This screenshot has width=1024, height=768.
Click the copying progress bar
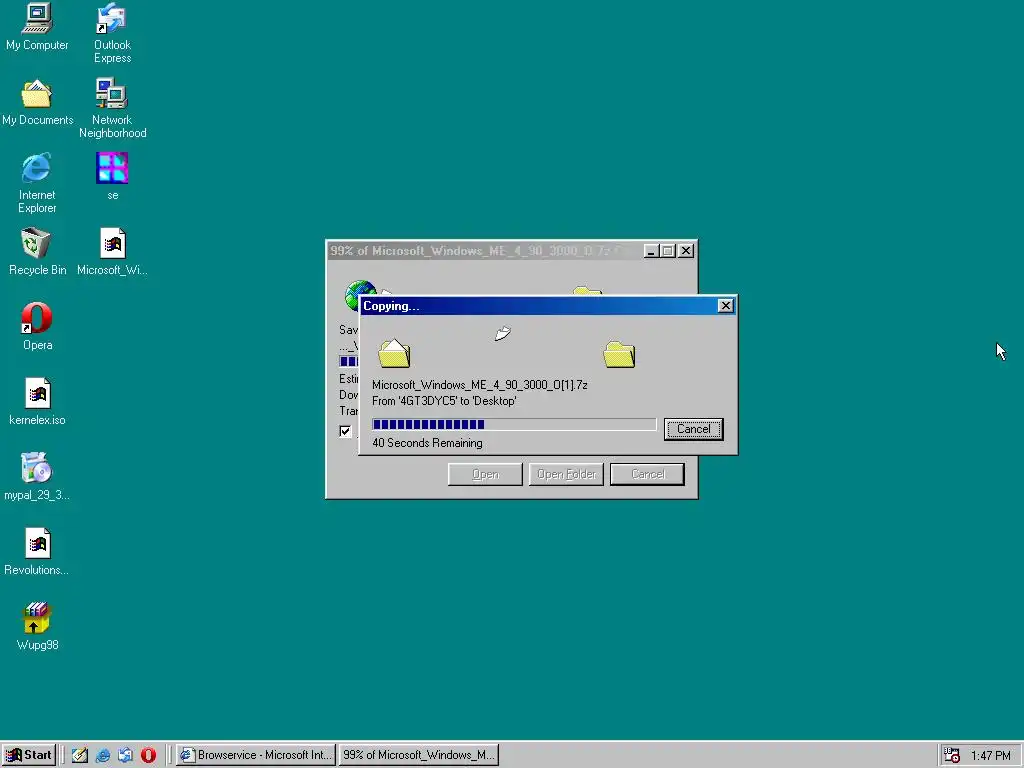pyautogui.click(x=514, y=424)
